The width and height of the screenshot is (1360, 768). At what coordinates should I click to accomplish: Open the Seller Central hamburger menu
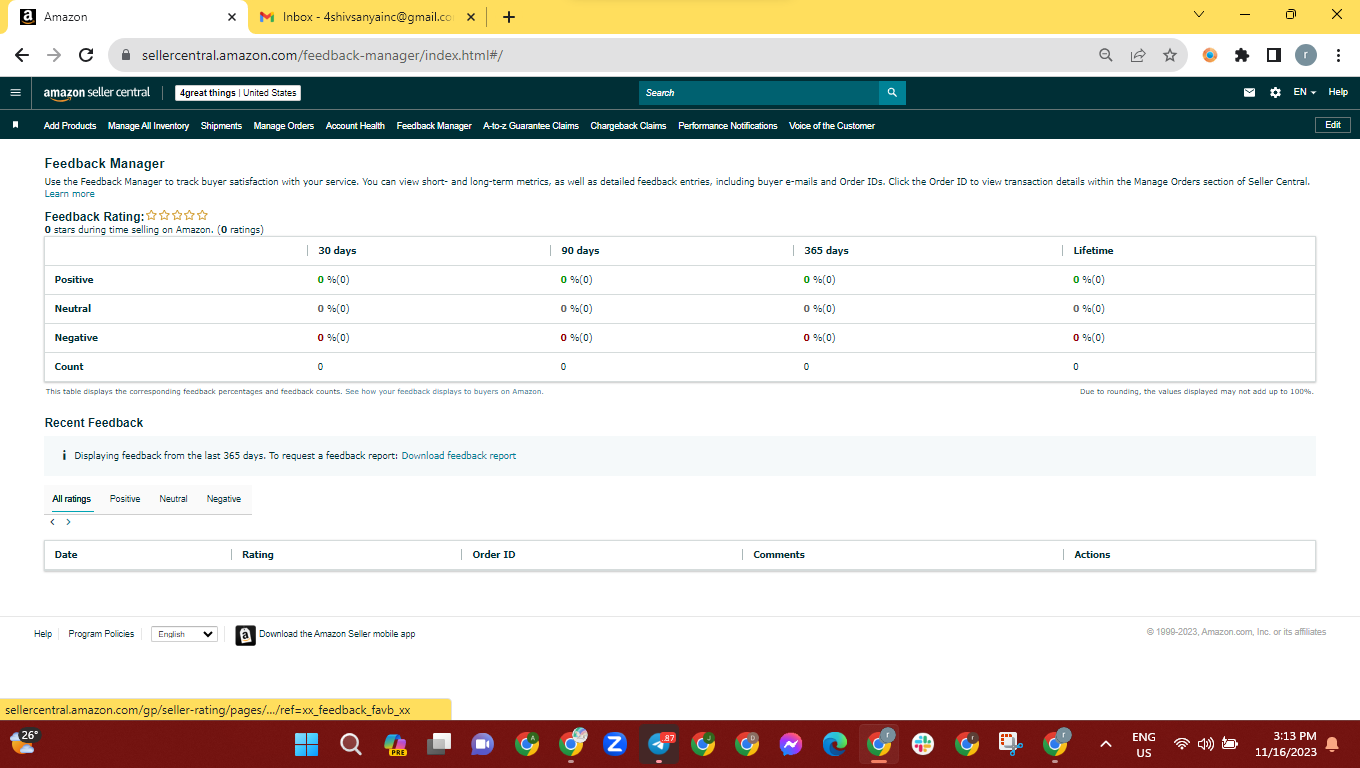coord(15,93)
